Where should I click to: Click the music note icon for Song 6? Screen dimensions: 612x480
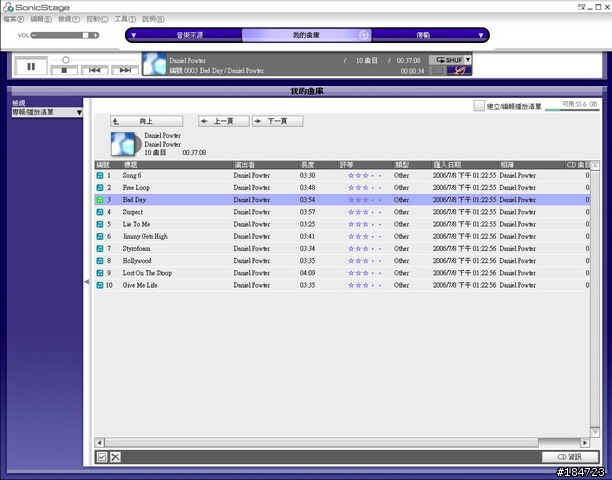(100, 176)
